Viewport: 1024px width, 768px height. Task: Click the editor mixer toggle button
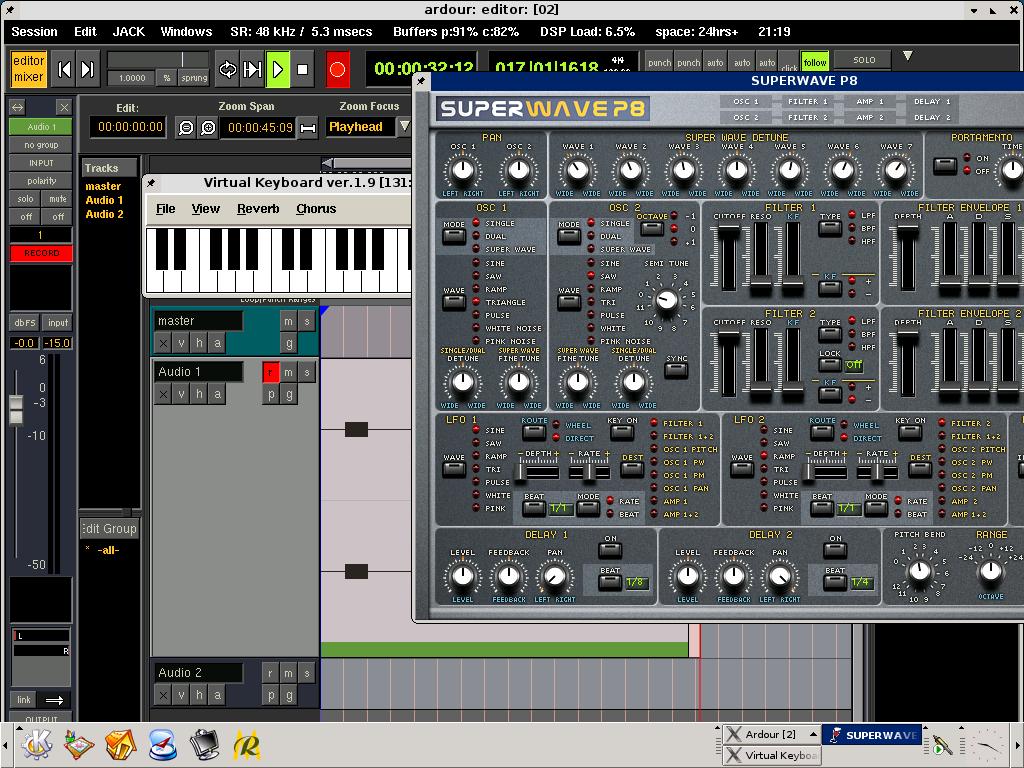pyautogui.click(x=28, y=69)
